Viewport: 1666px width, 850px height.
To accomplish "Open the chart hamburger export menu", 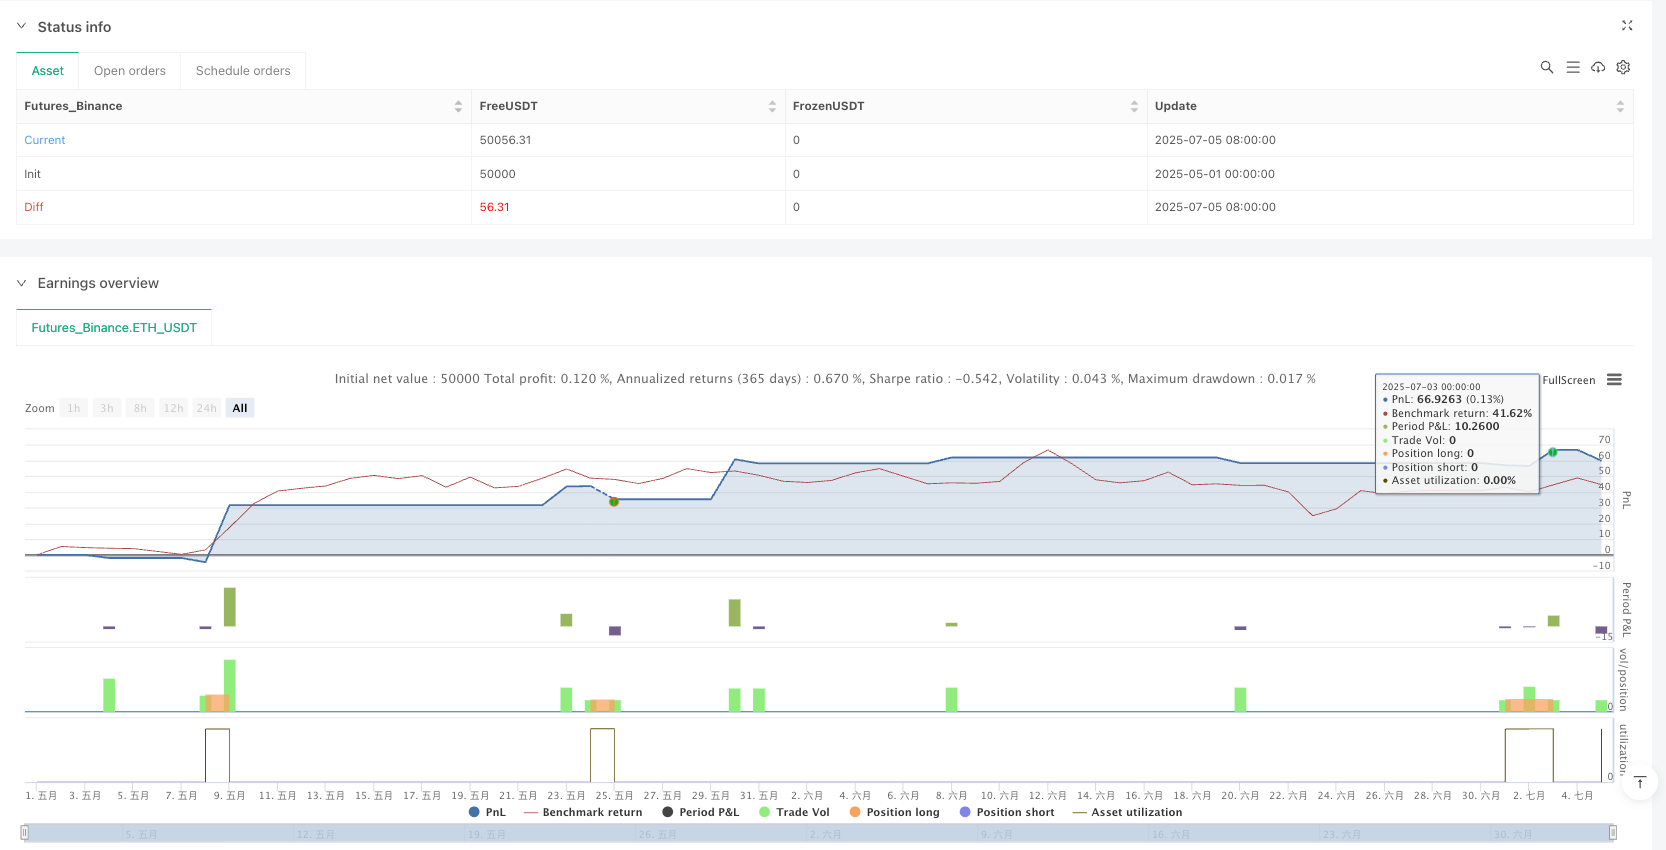I will pyautogui.click(x=1614, y=380).
